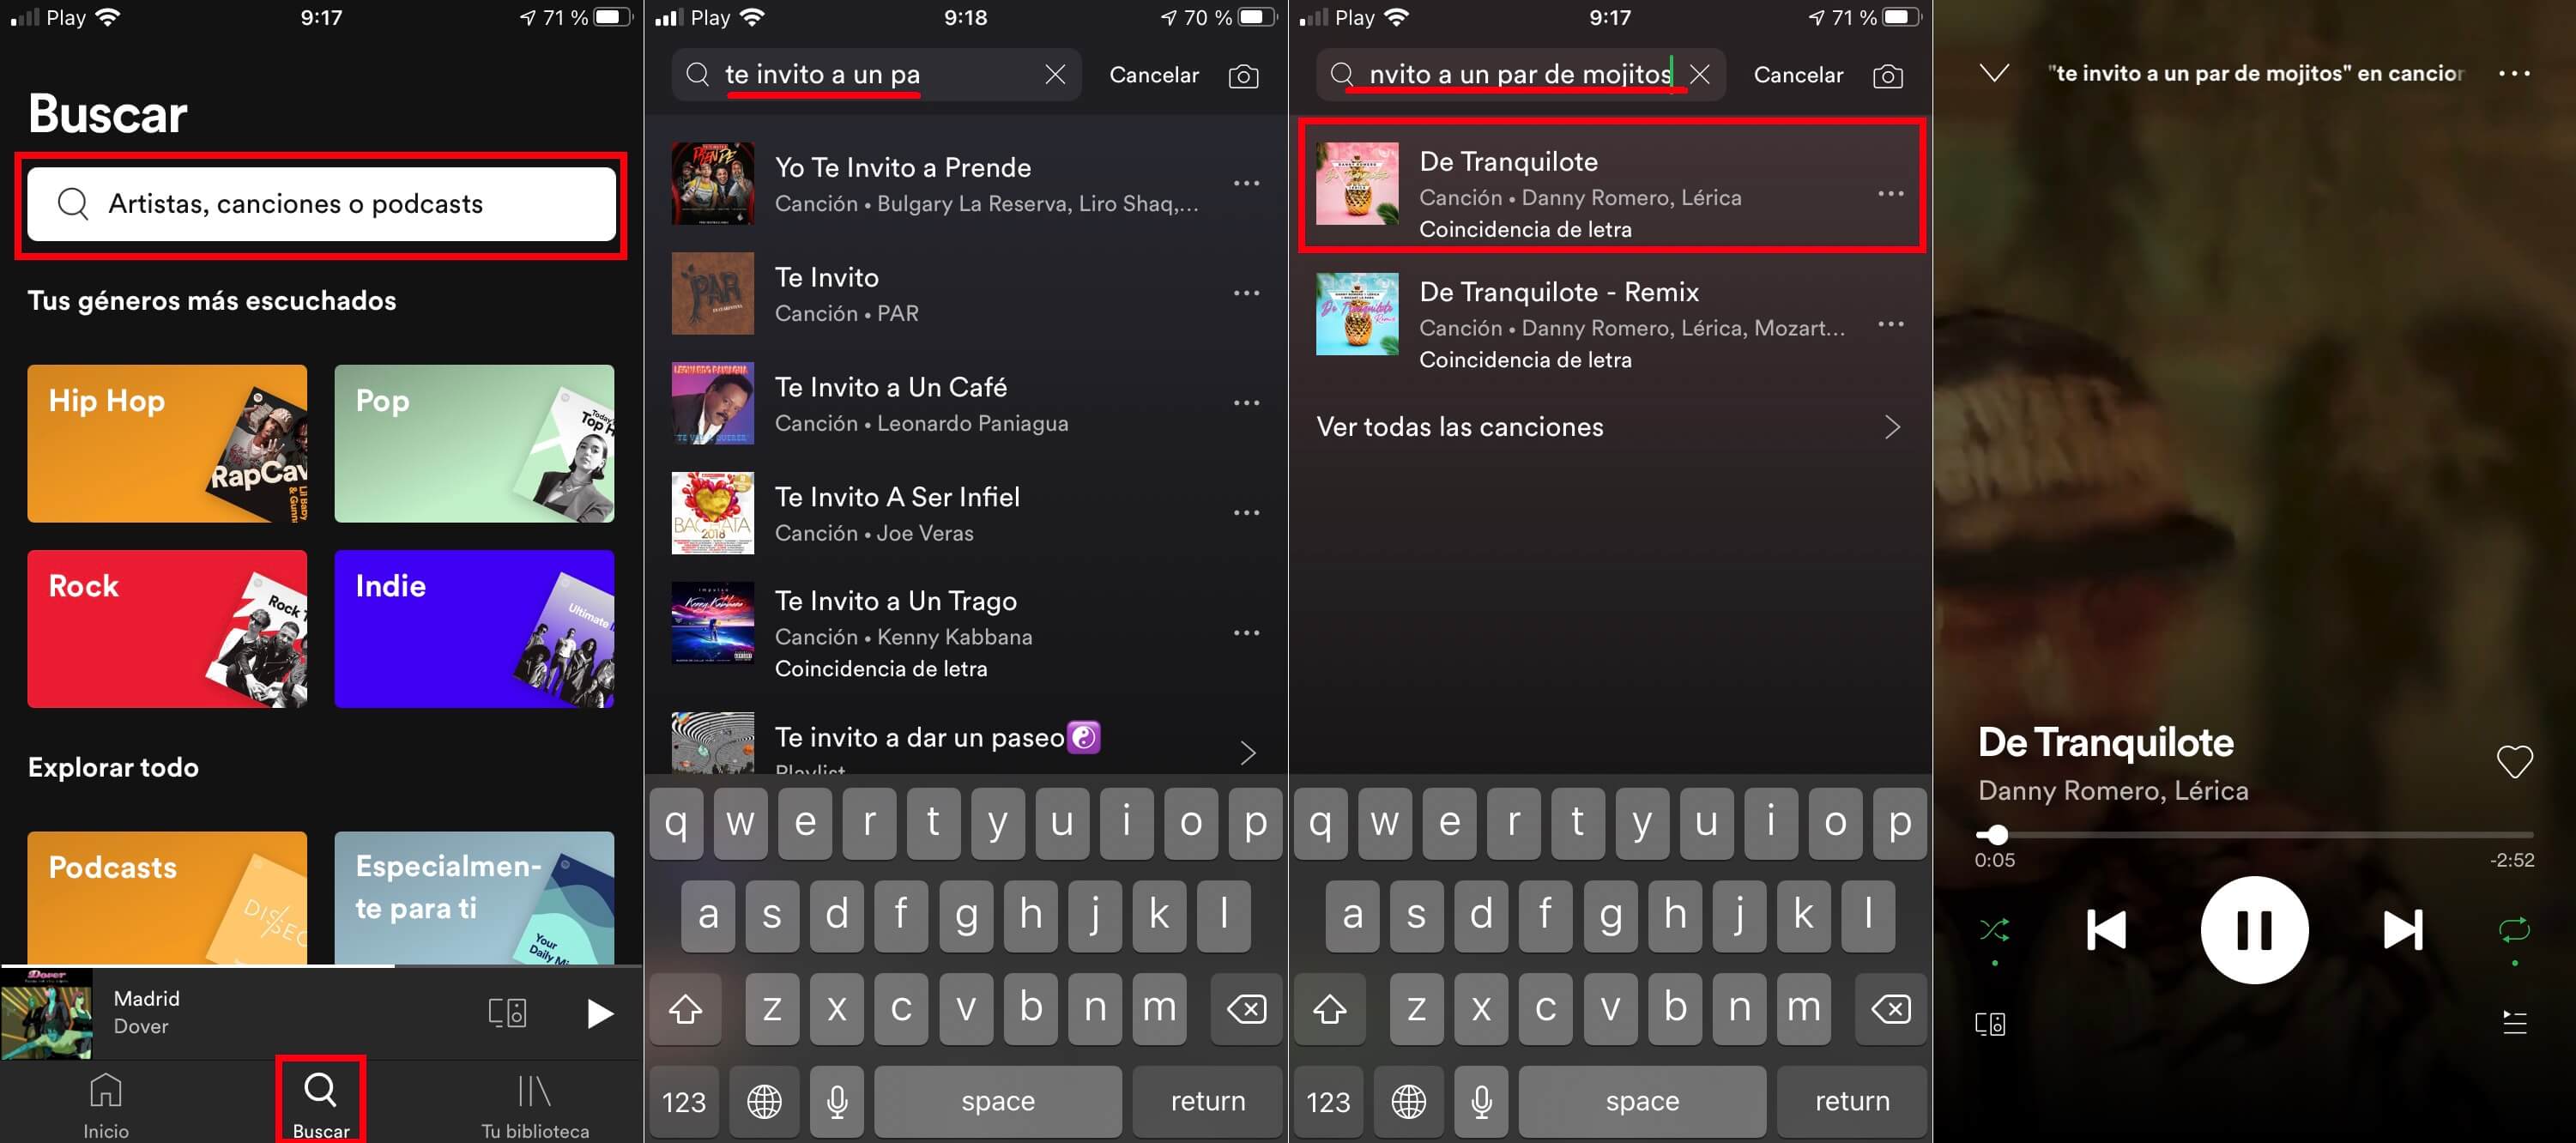Open options for 'Te Invito a Un Trago'
Screen dimensions: 2576x1143
[x=1246, y=633]
